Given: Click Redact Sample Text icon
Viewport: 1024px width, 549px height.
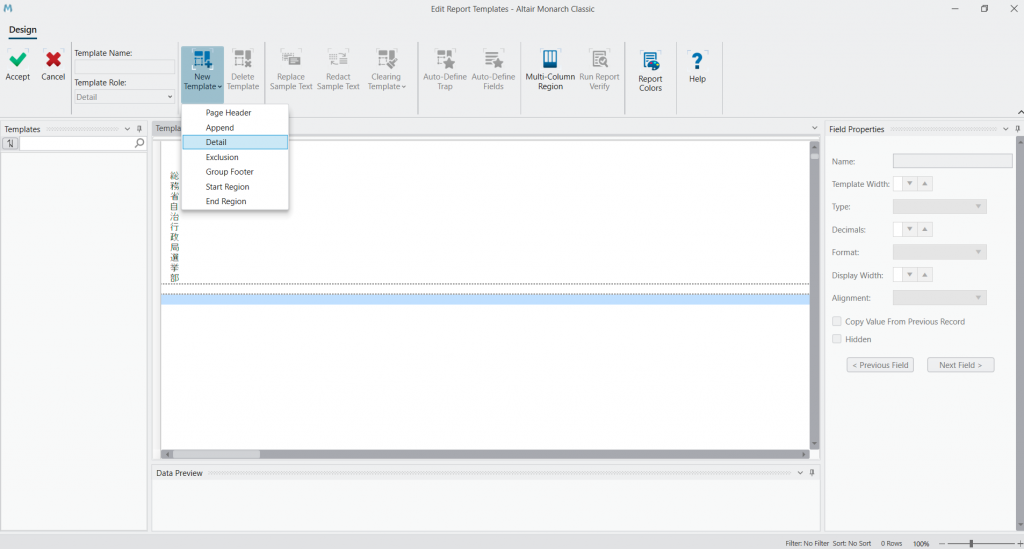Looking at the screenshot, I should coord(338,59).
